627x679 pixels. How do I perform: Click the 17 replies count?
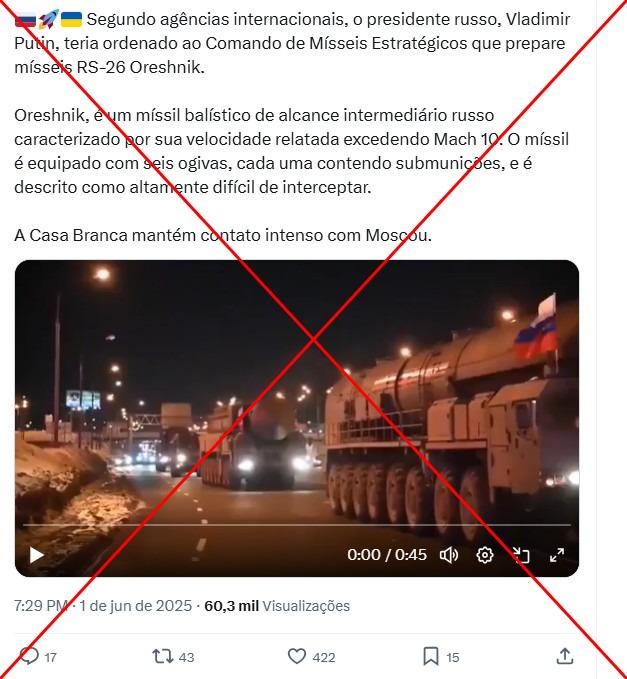point(51,657)
